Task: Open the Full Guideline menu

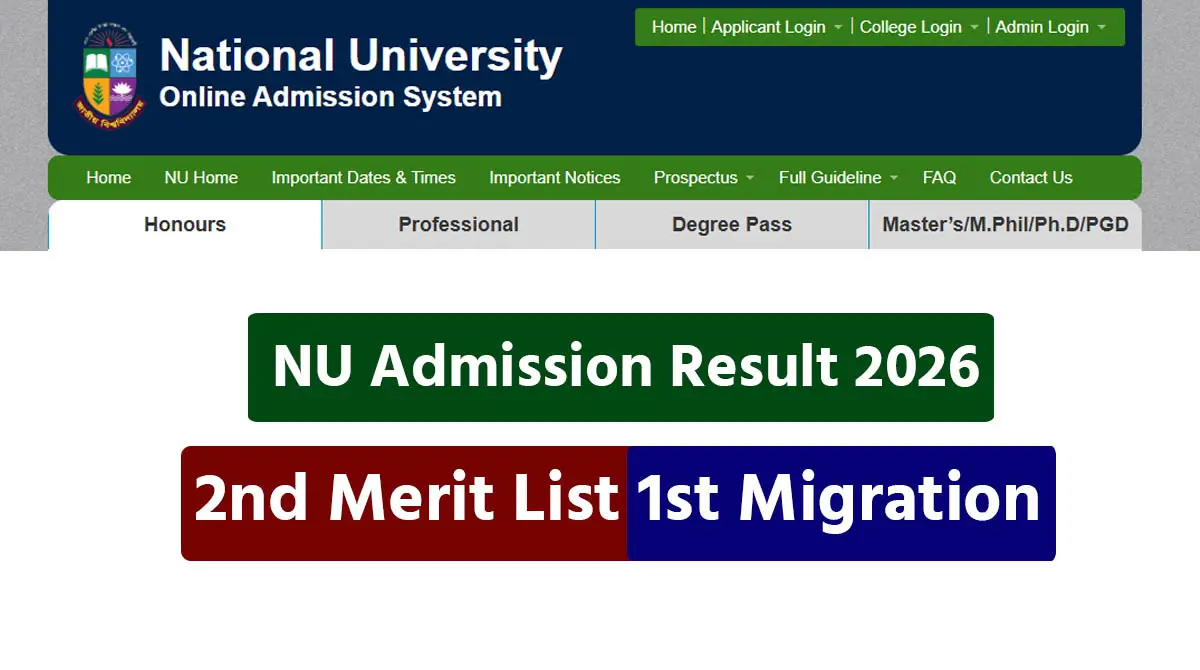Action: coord(830,177)
